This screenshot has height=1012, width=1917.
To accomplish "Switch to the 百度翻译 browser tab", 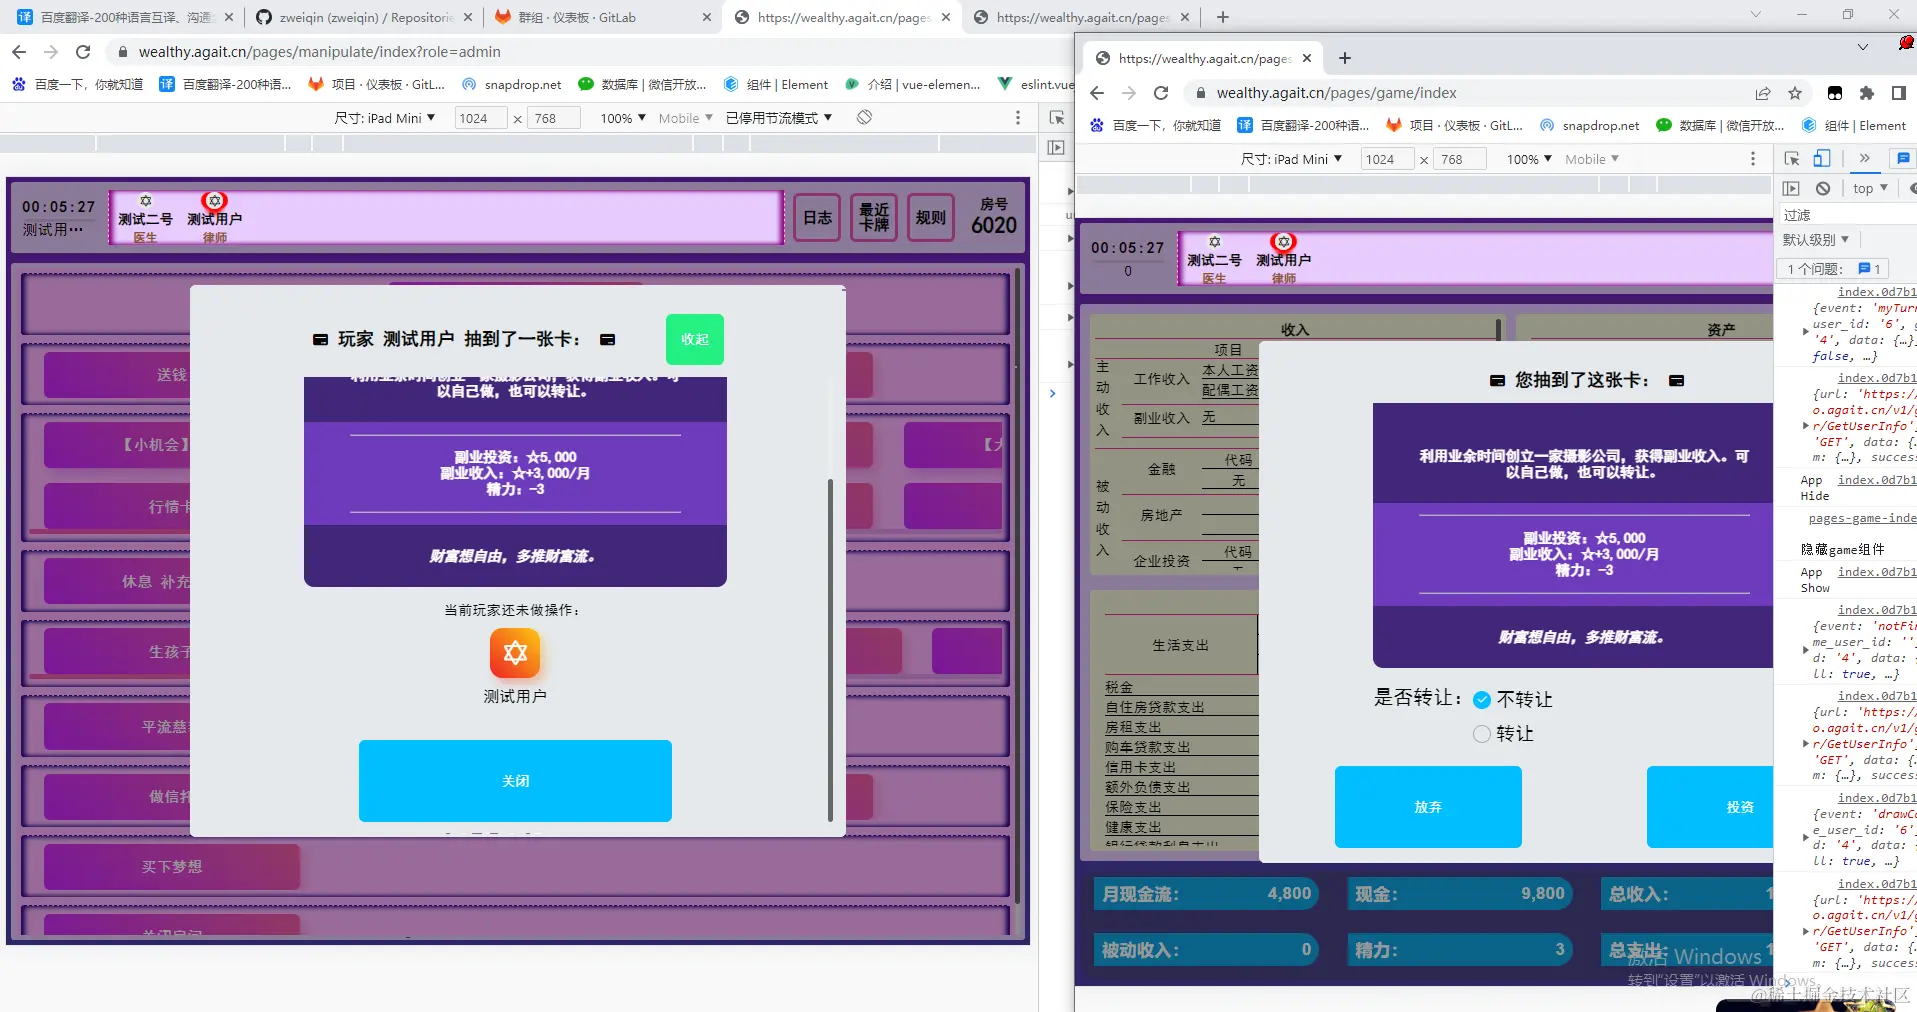I will coord(125,17).
